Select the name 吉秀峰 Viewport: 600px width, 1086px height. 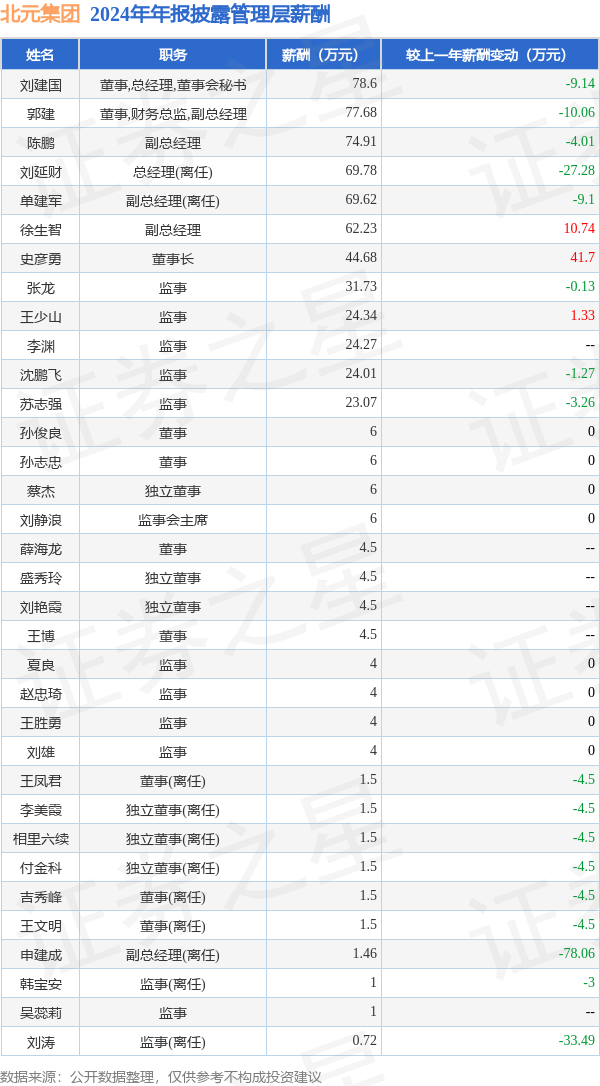[40, 898]
